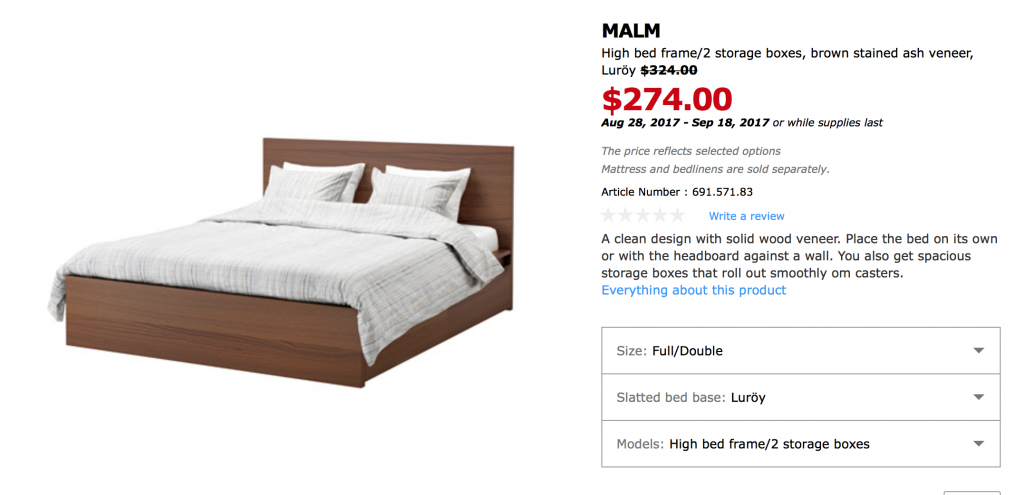Open "Everything about this product" link
Image resolution: width=1024 pixels, height=495 pixels.
(x=693, y=290)
